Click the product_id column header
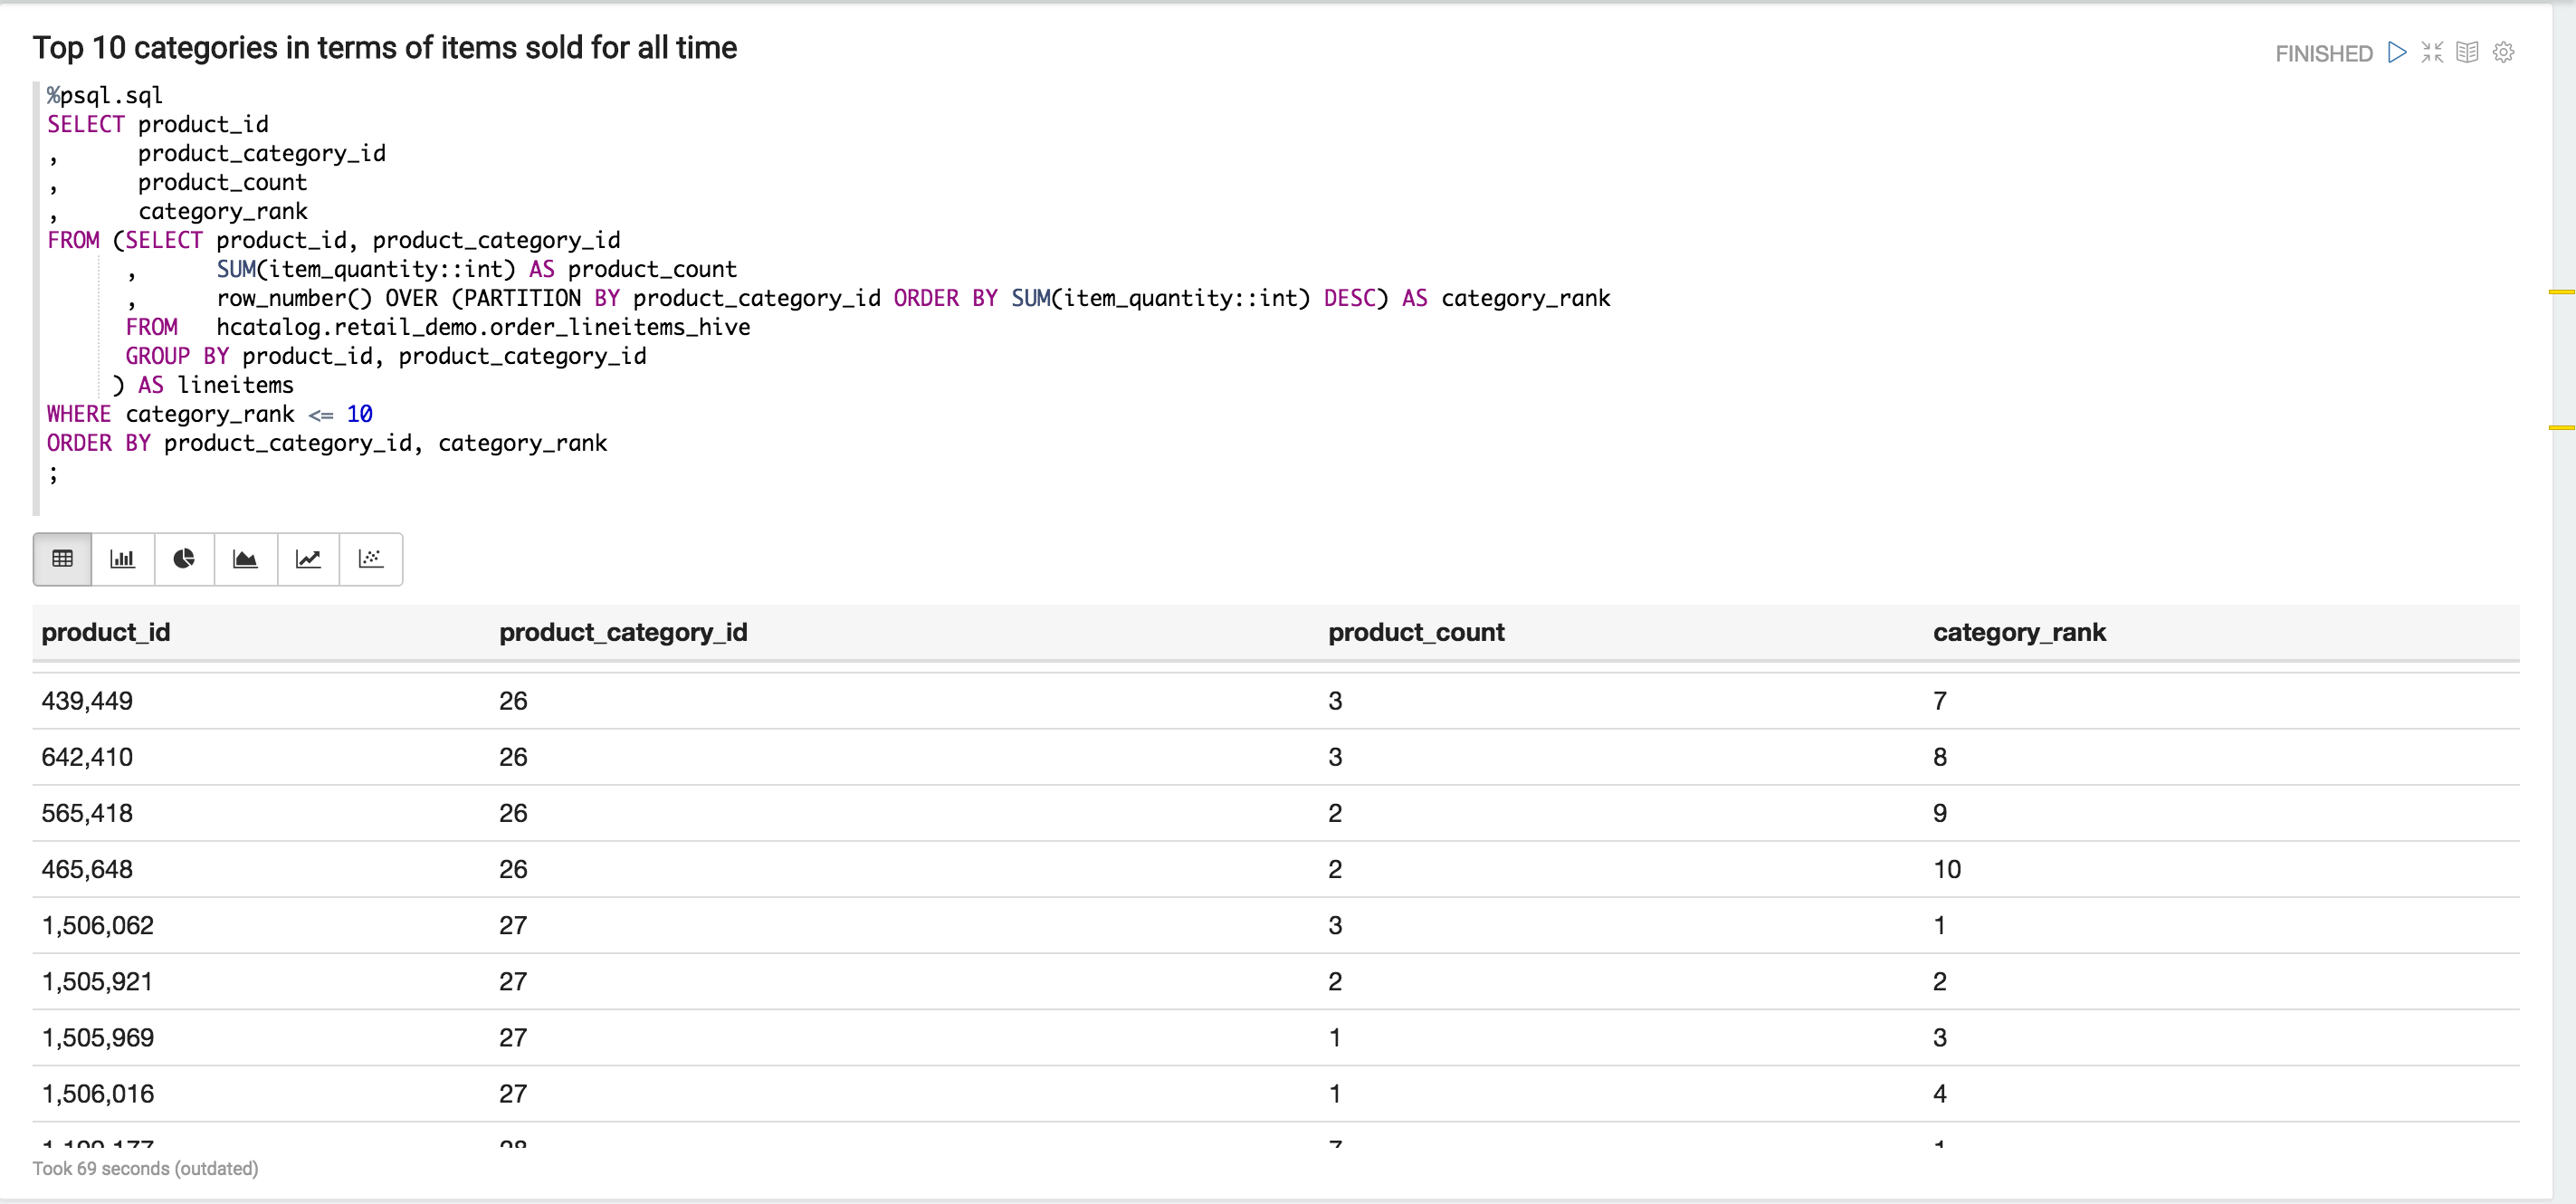The height and width of the screenshot is (1204, 2576). coord(106,632)
